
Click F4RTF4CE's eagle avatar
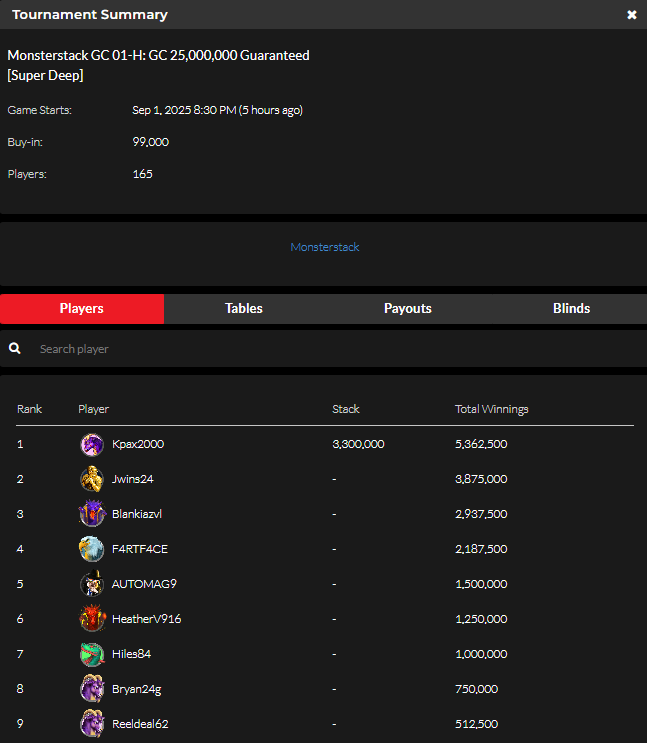[92, 549]
